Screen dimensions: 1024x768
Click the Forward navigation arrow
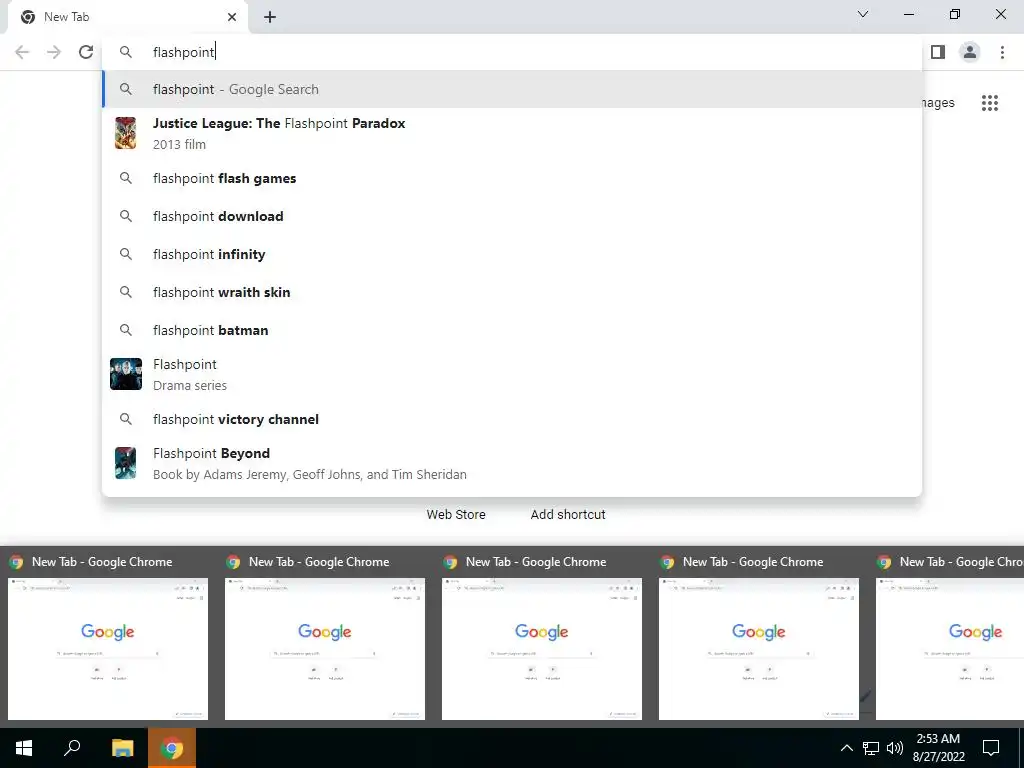[54, 52]
